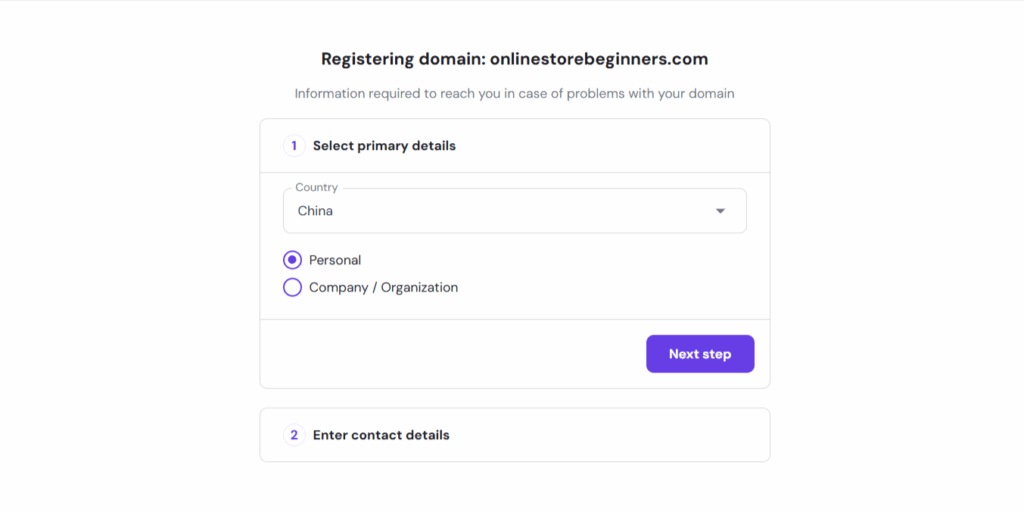Click the information subtitle below the heading
This screenshot has height=512, width=1024.
[x=514, y=94]
